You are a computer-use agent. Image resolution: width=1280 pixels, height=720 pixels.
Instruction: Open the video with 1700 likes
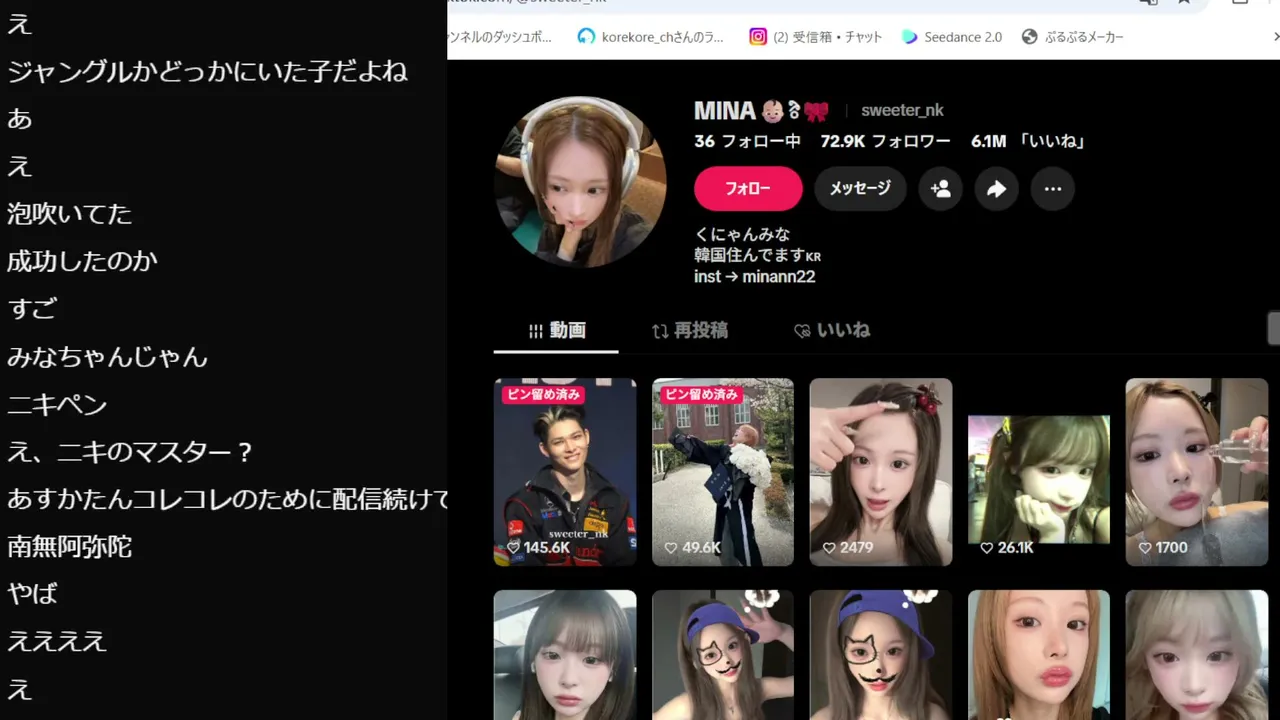click(1197, 472)
